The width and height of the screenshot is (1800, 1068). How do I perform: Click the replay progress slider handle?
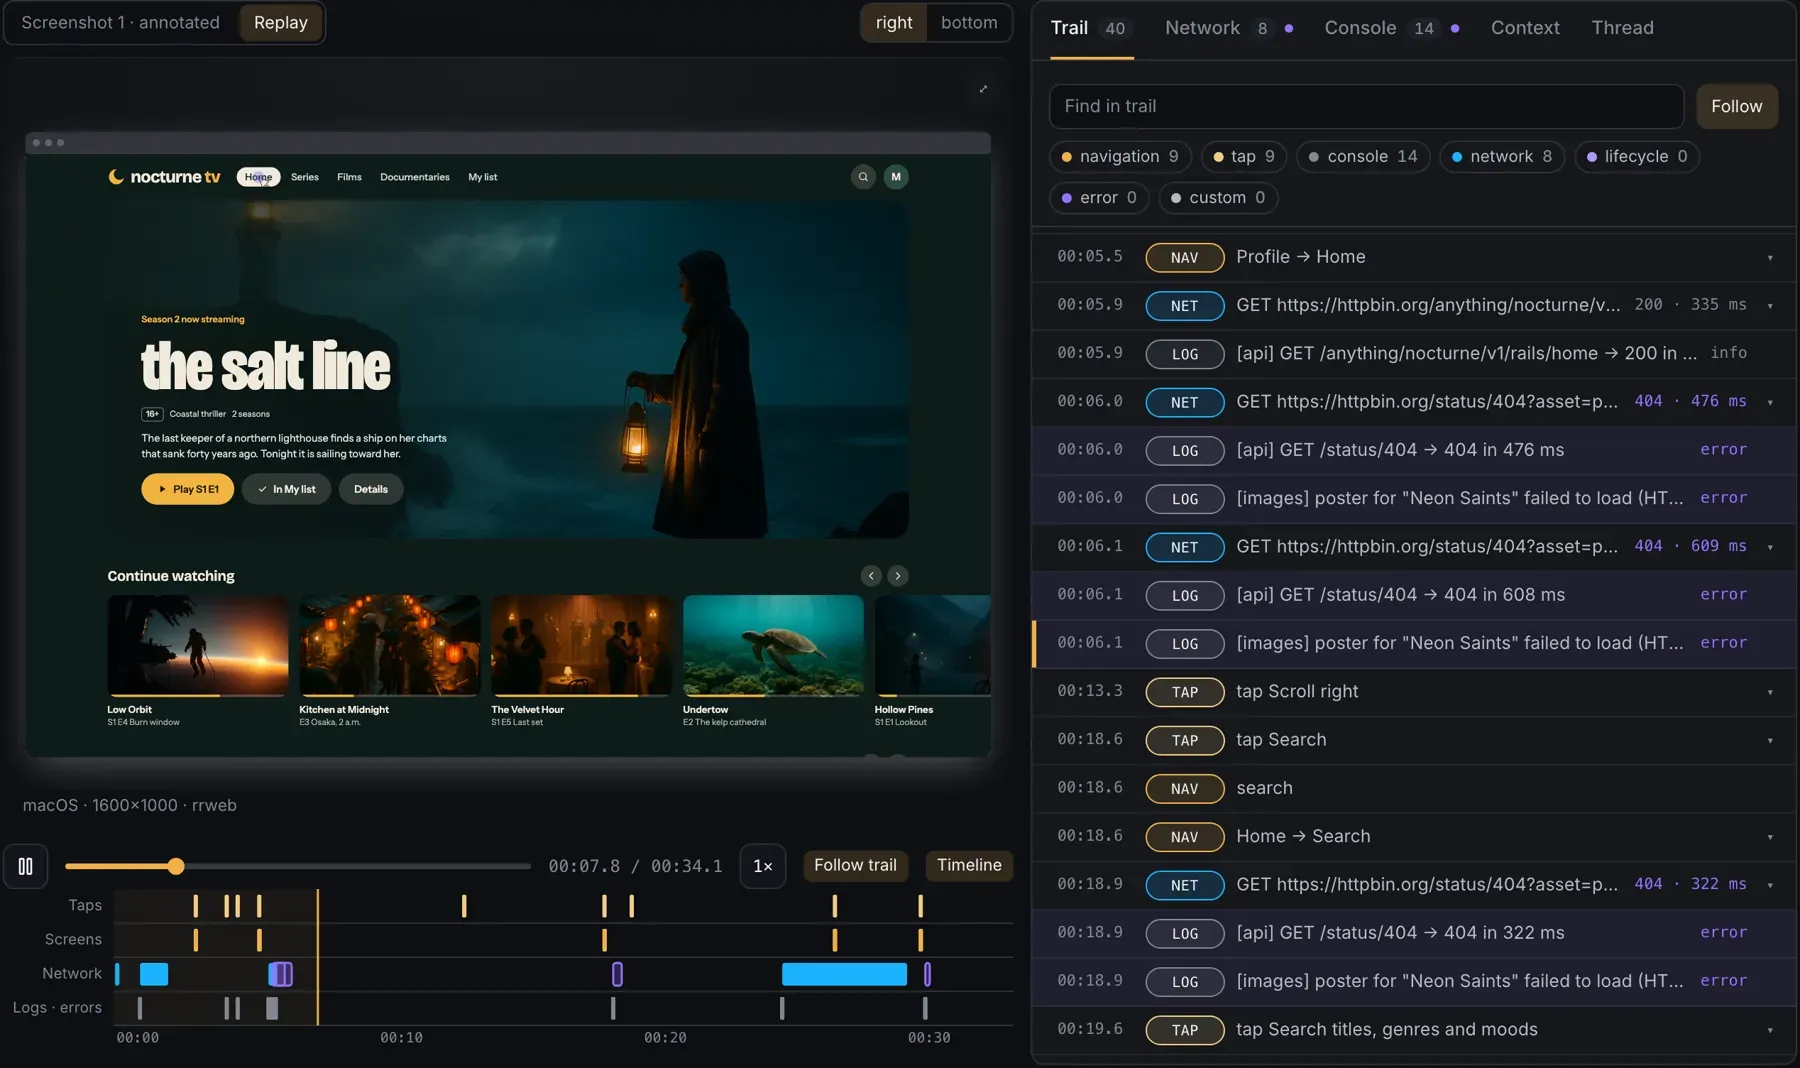(x=176, y=866)
